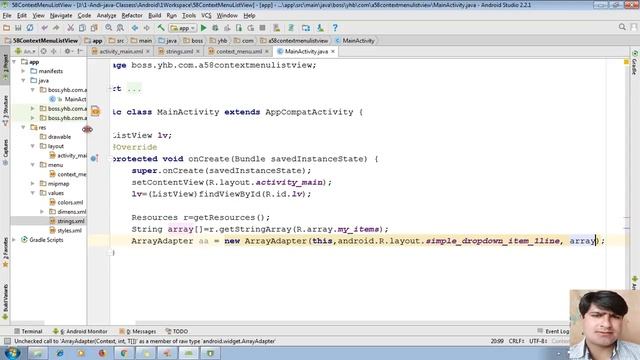Click the Windows Start button
This screenshot has height=360, width=640.
(x=12, y=353)
